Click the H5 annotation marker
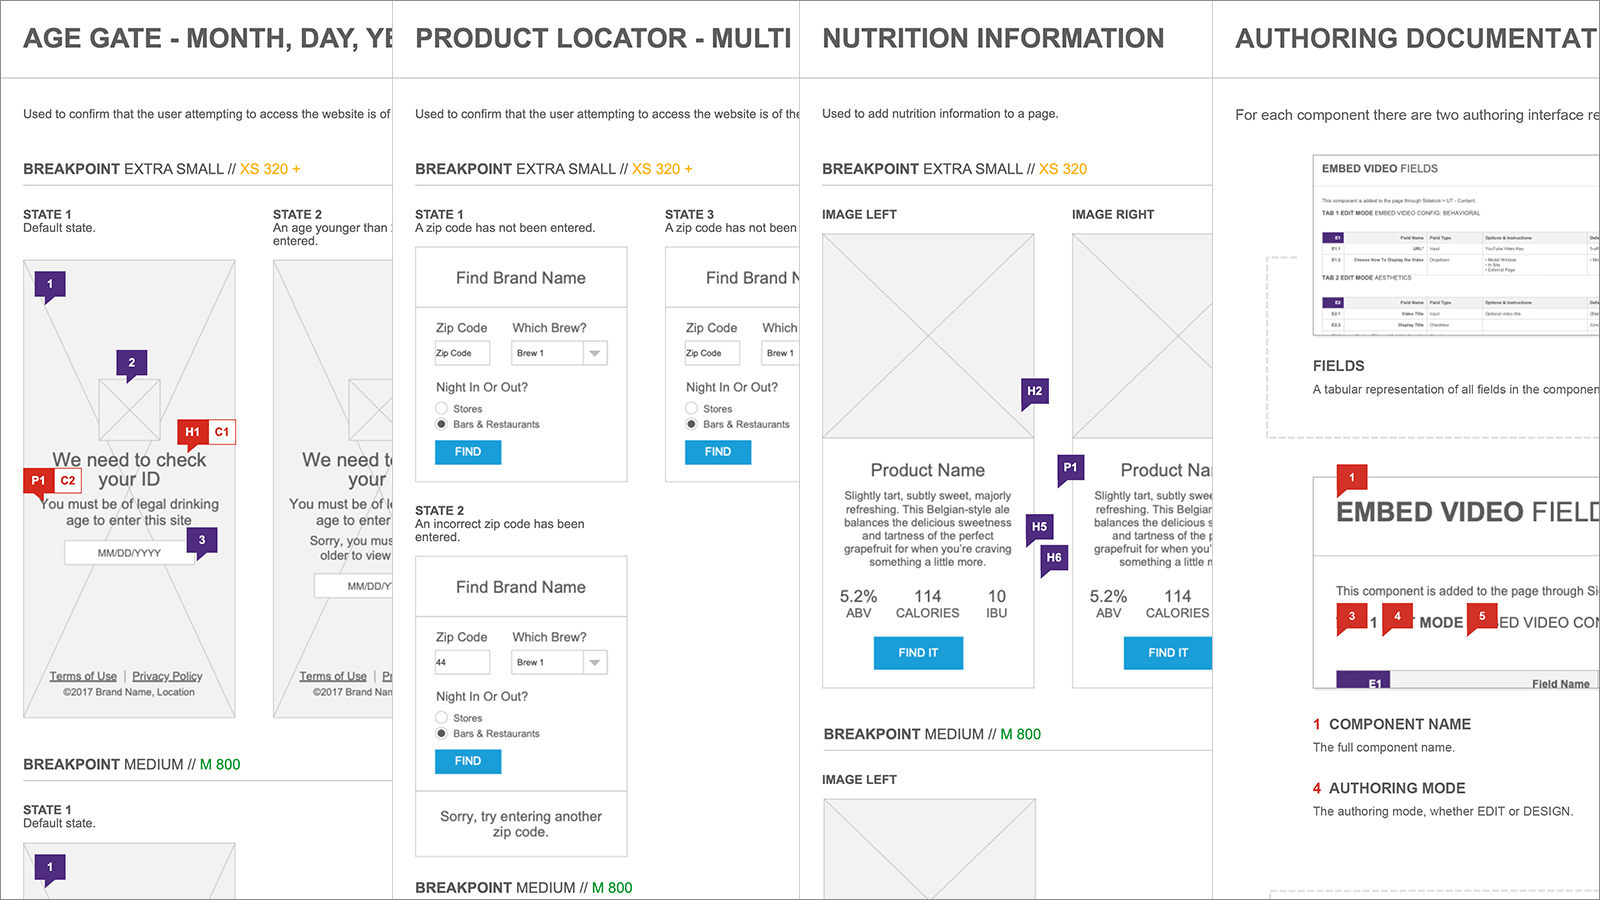 pyautogui.click(x=1039, y=526)
